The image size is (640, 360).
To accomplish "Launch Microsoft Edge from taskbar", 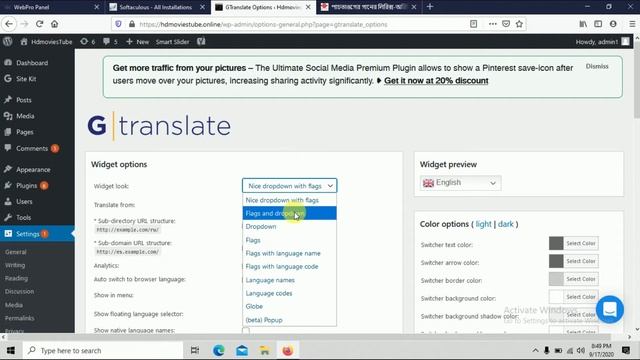I will (219, 350).
